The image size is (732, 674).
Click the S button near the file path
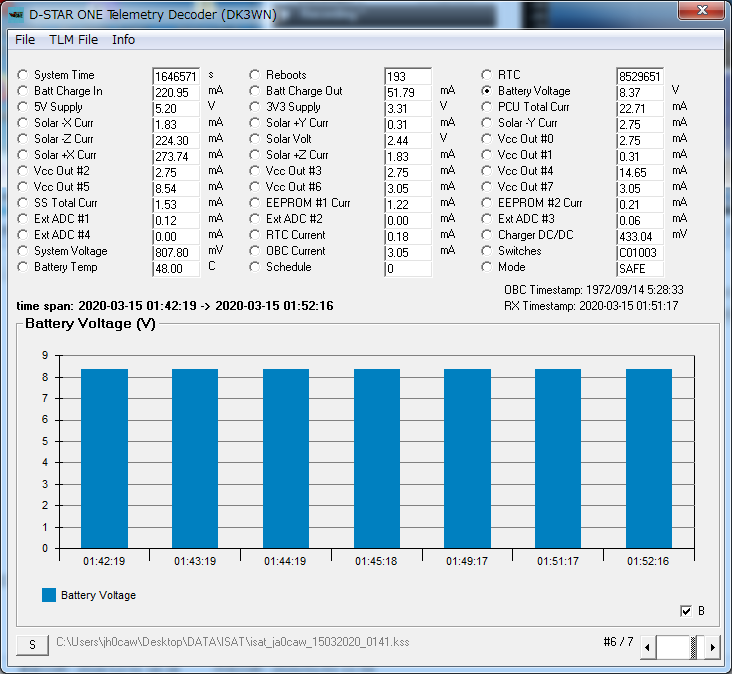click(x=32, y=645)
